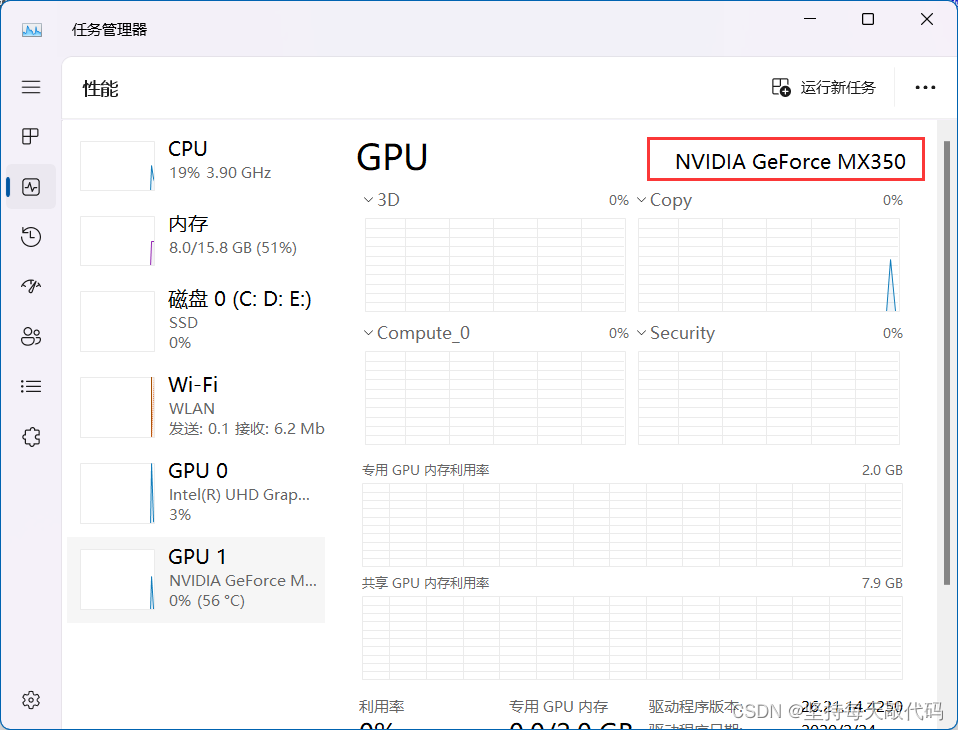Close the Task Manager window
Image resolution: width=958 pixels, height=730 pixels.
click(926, 19)
